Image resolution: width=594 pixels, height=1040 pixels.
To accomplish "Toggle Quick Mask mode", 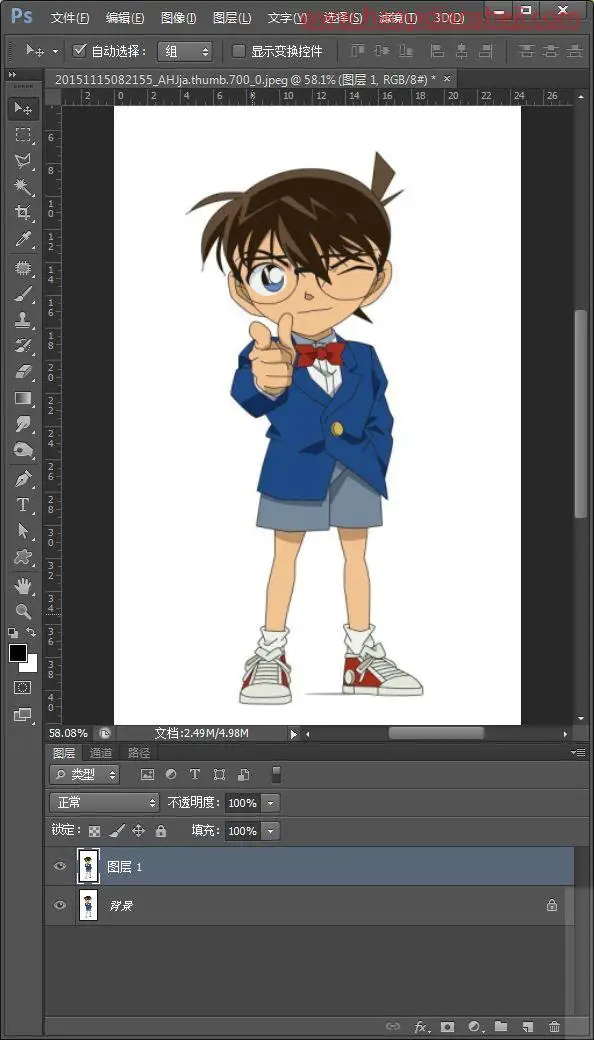I will (23, 687).
